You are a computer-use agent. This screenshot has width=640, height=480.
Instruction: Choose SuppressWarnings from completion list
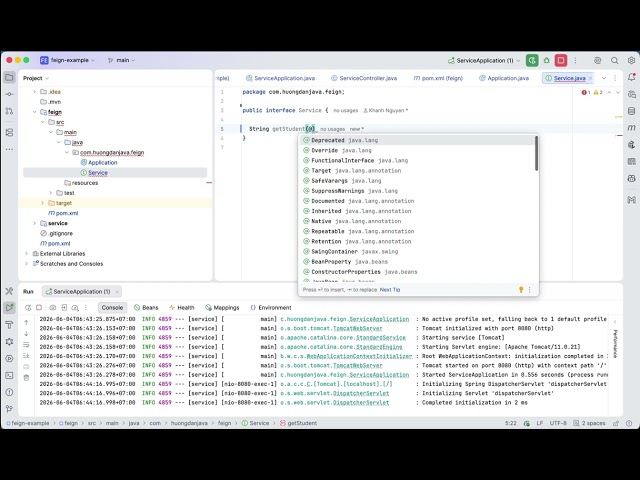click(x=417, y=191)
